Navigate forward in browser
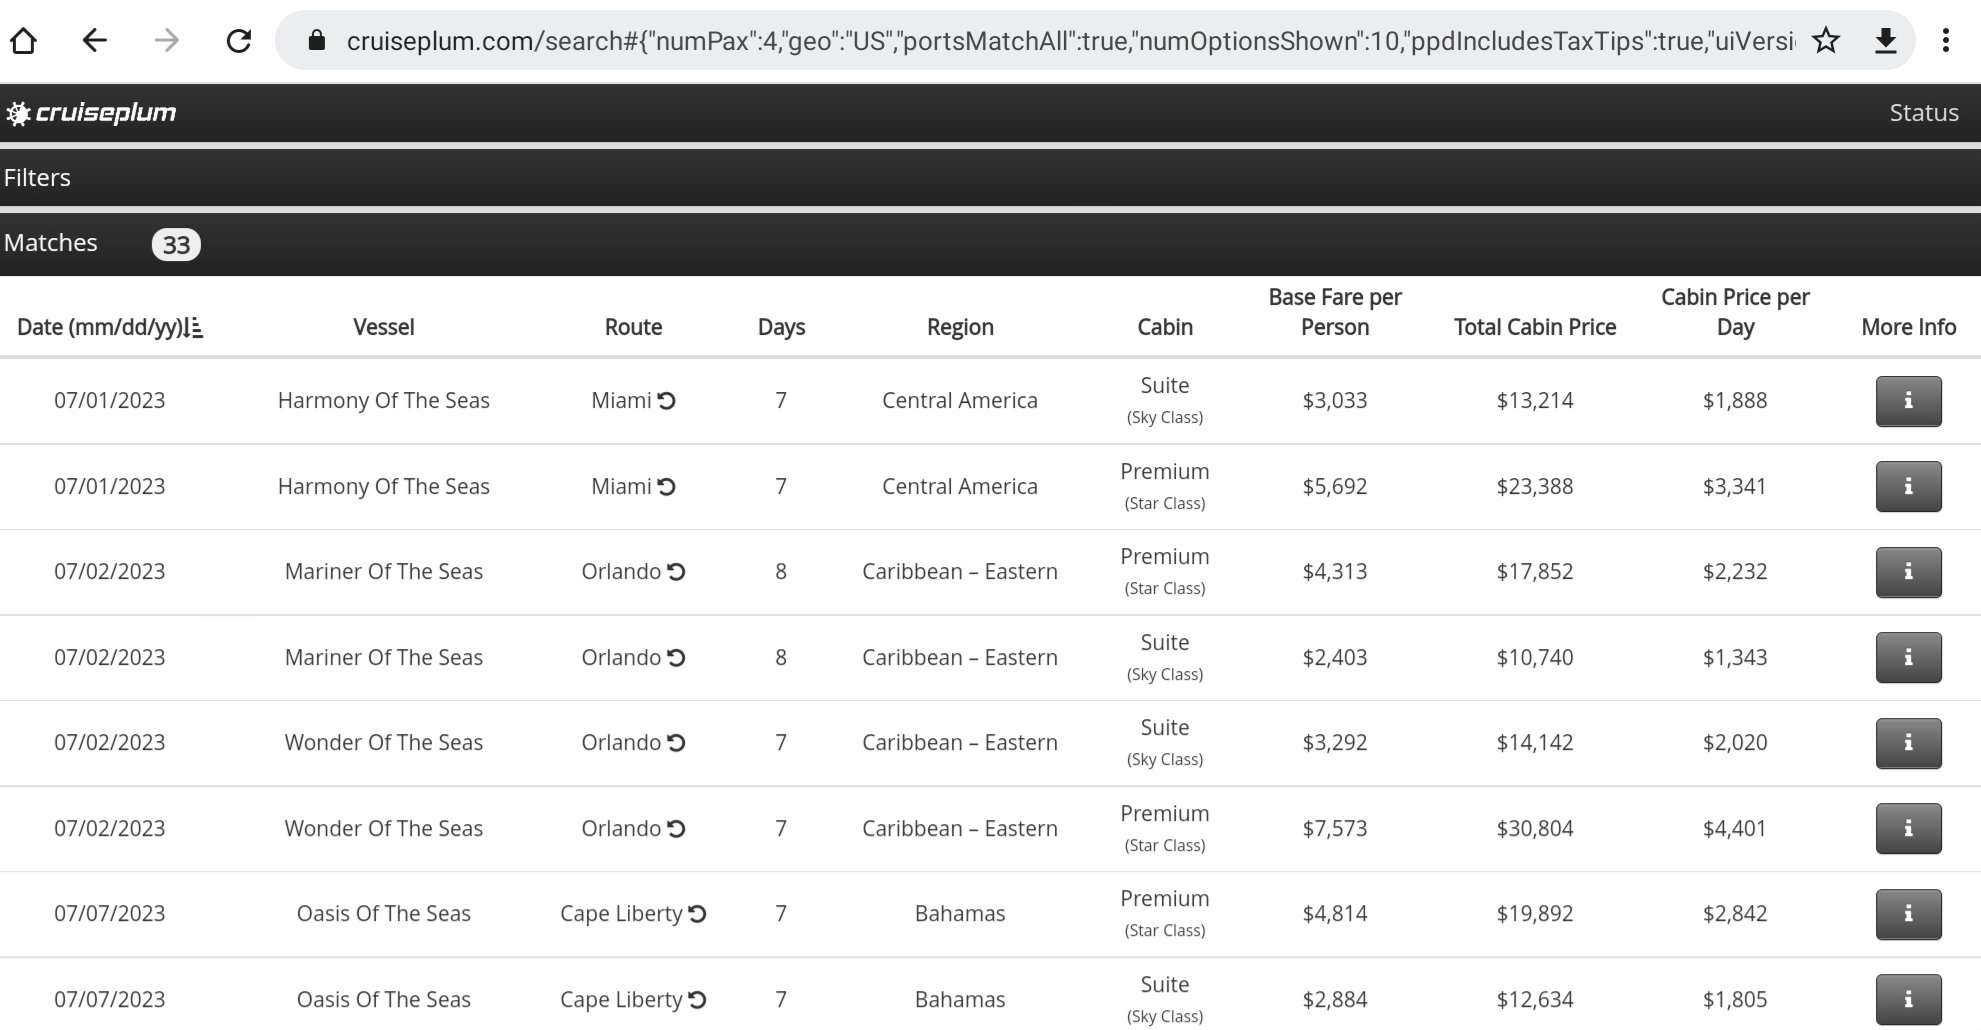 [x=167, y=41]
